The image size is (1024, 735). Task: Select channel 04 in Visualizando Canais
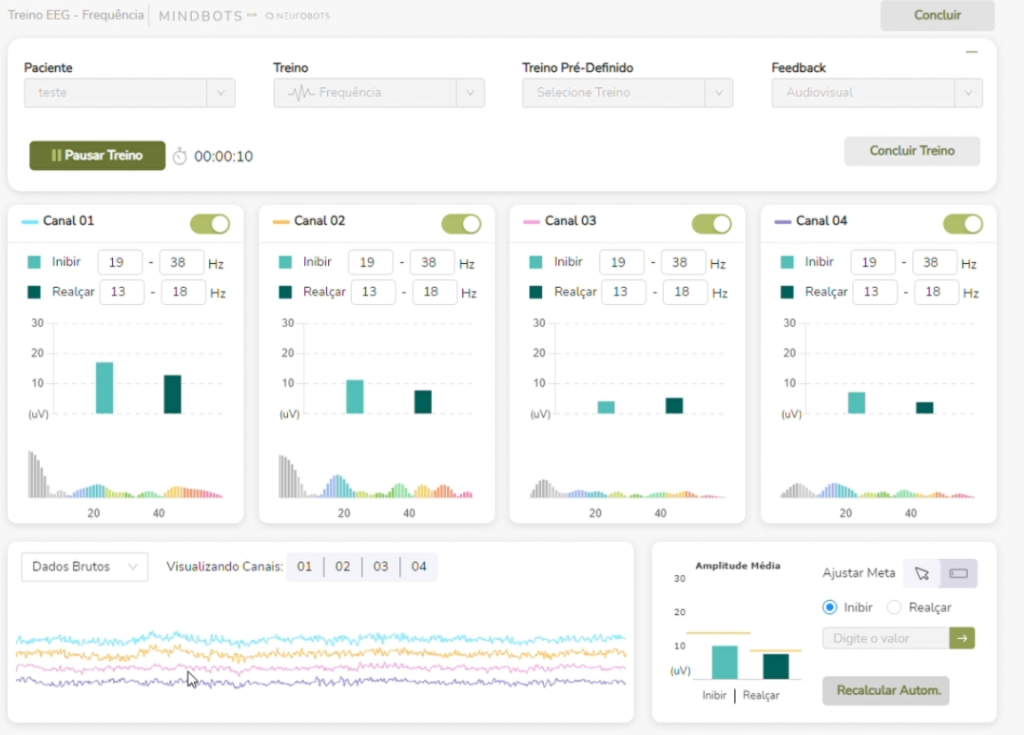click(x=419, y=566)
